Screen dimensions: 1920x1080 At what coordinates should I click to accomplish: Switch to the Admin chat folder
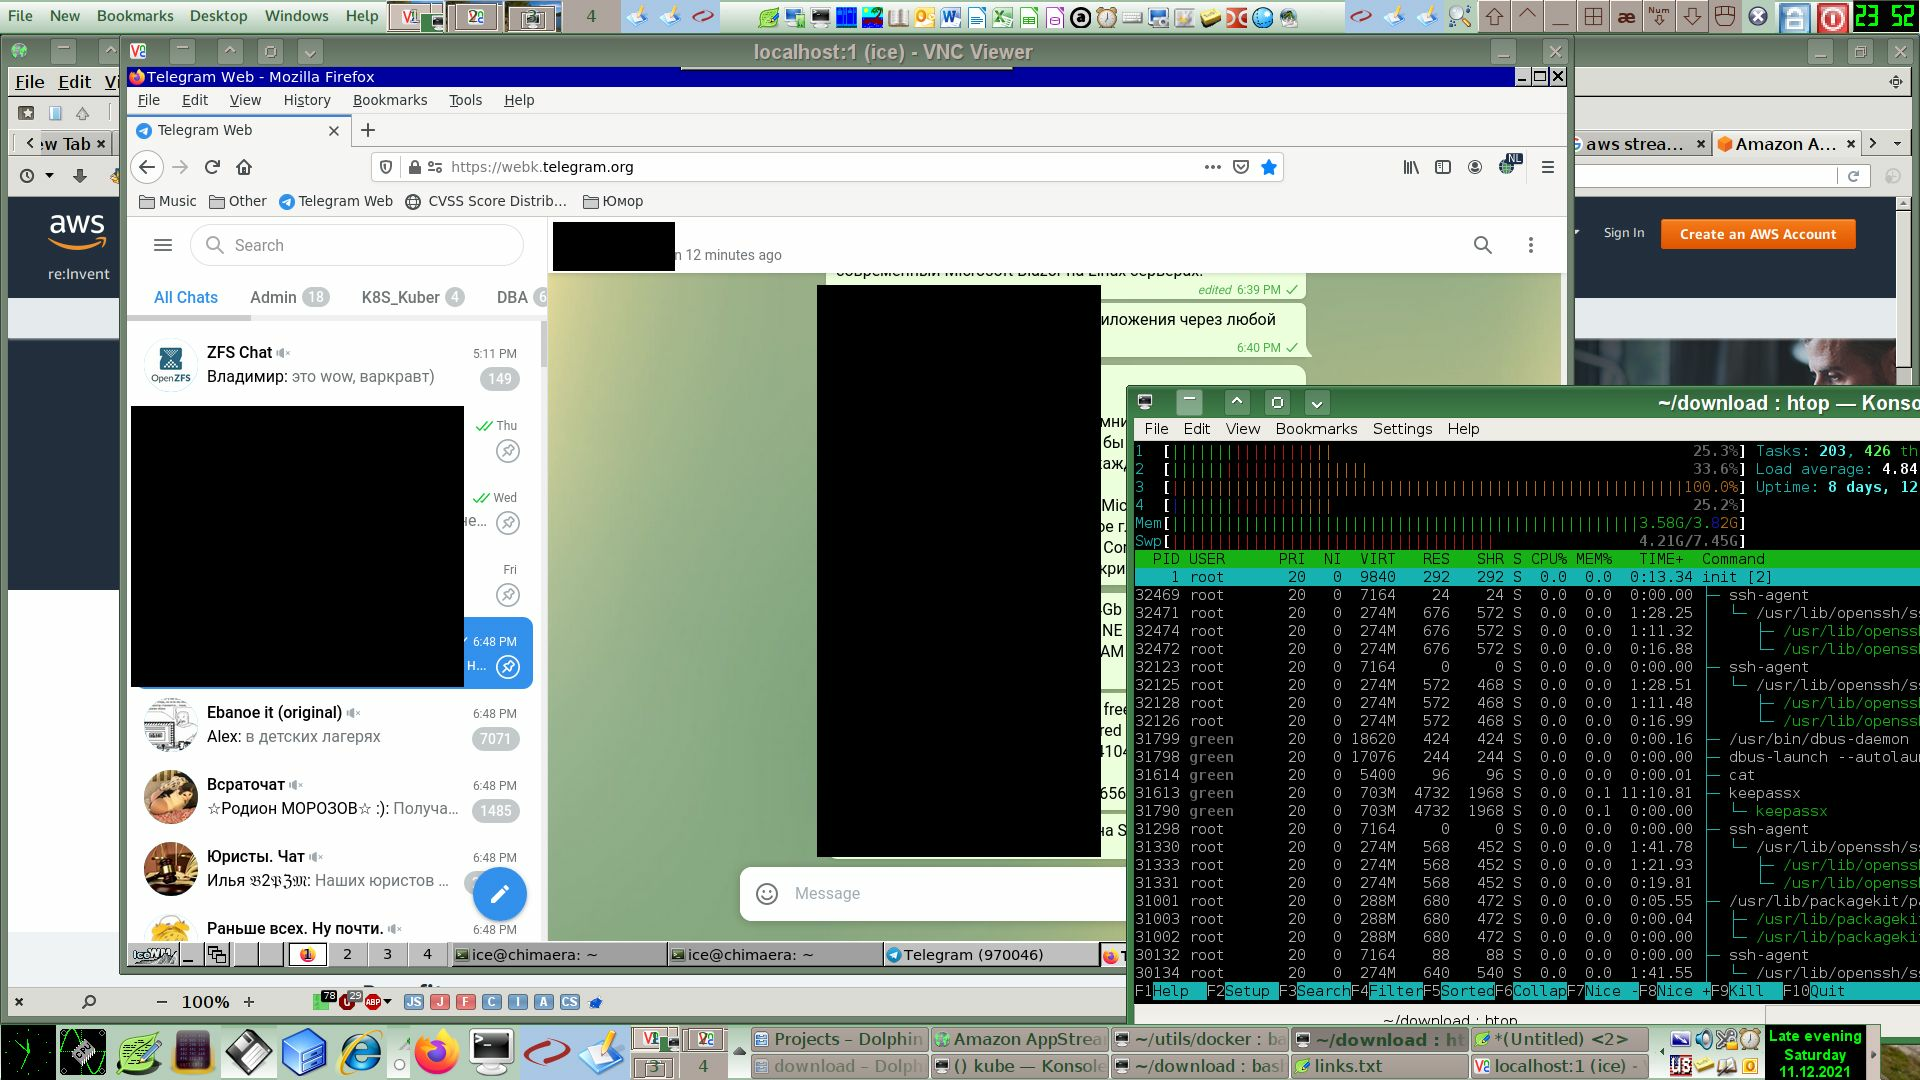point(289,297)
